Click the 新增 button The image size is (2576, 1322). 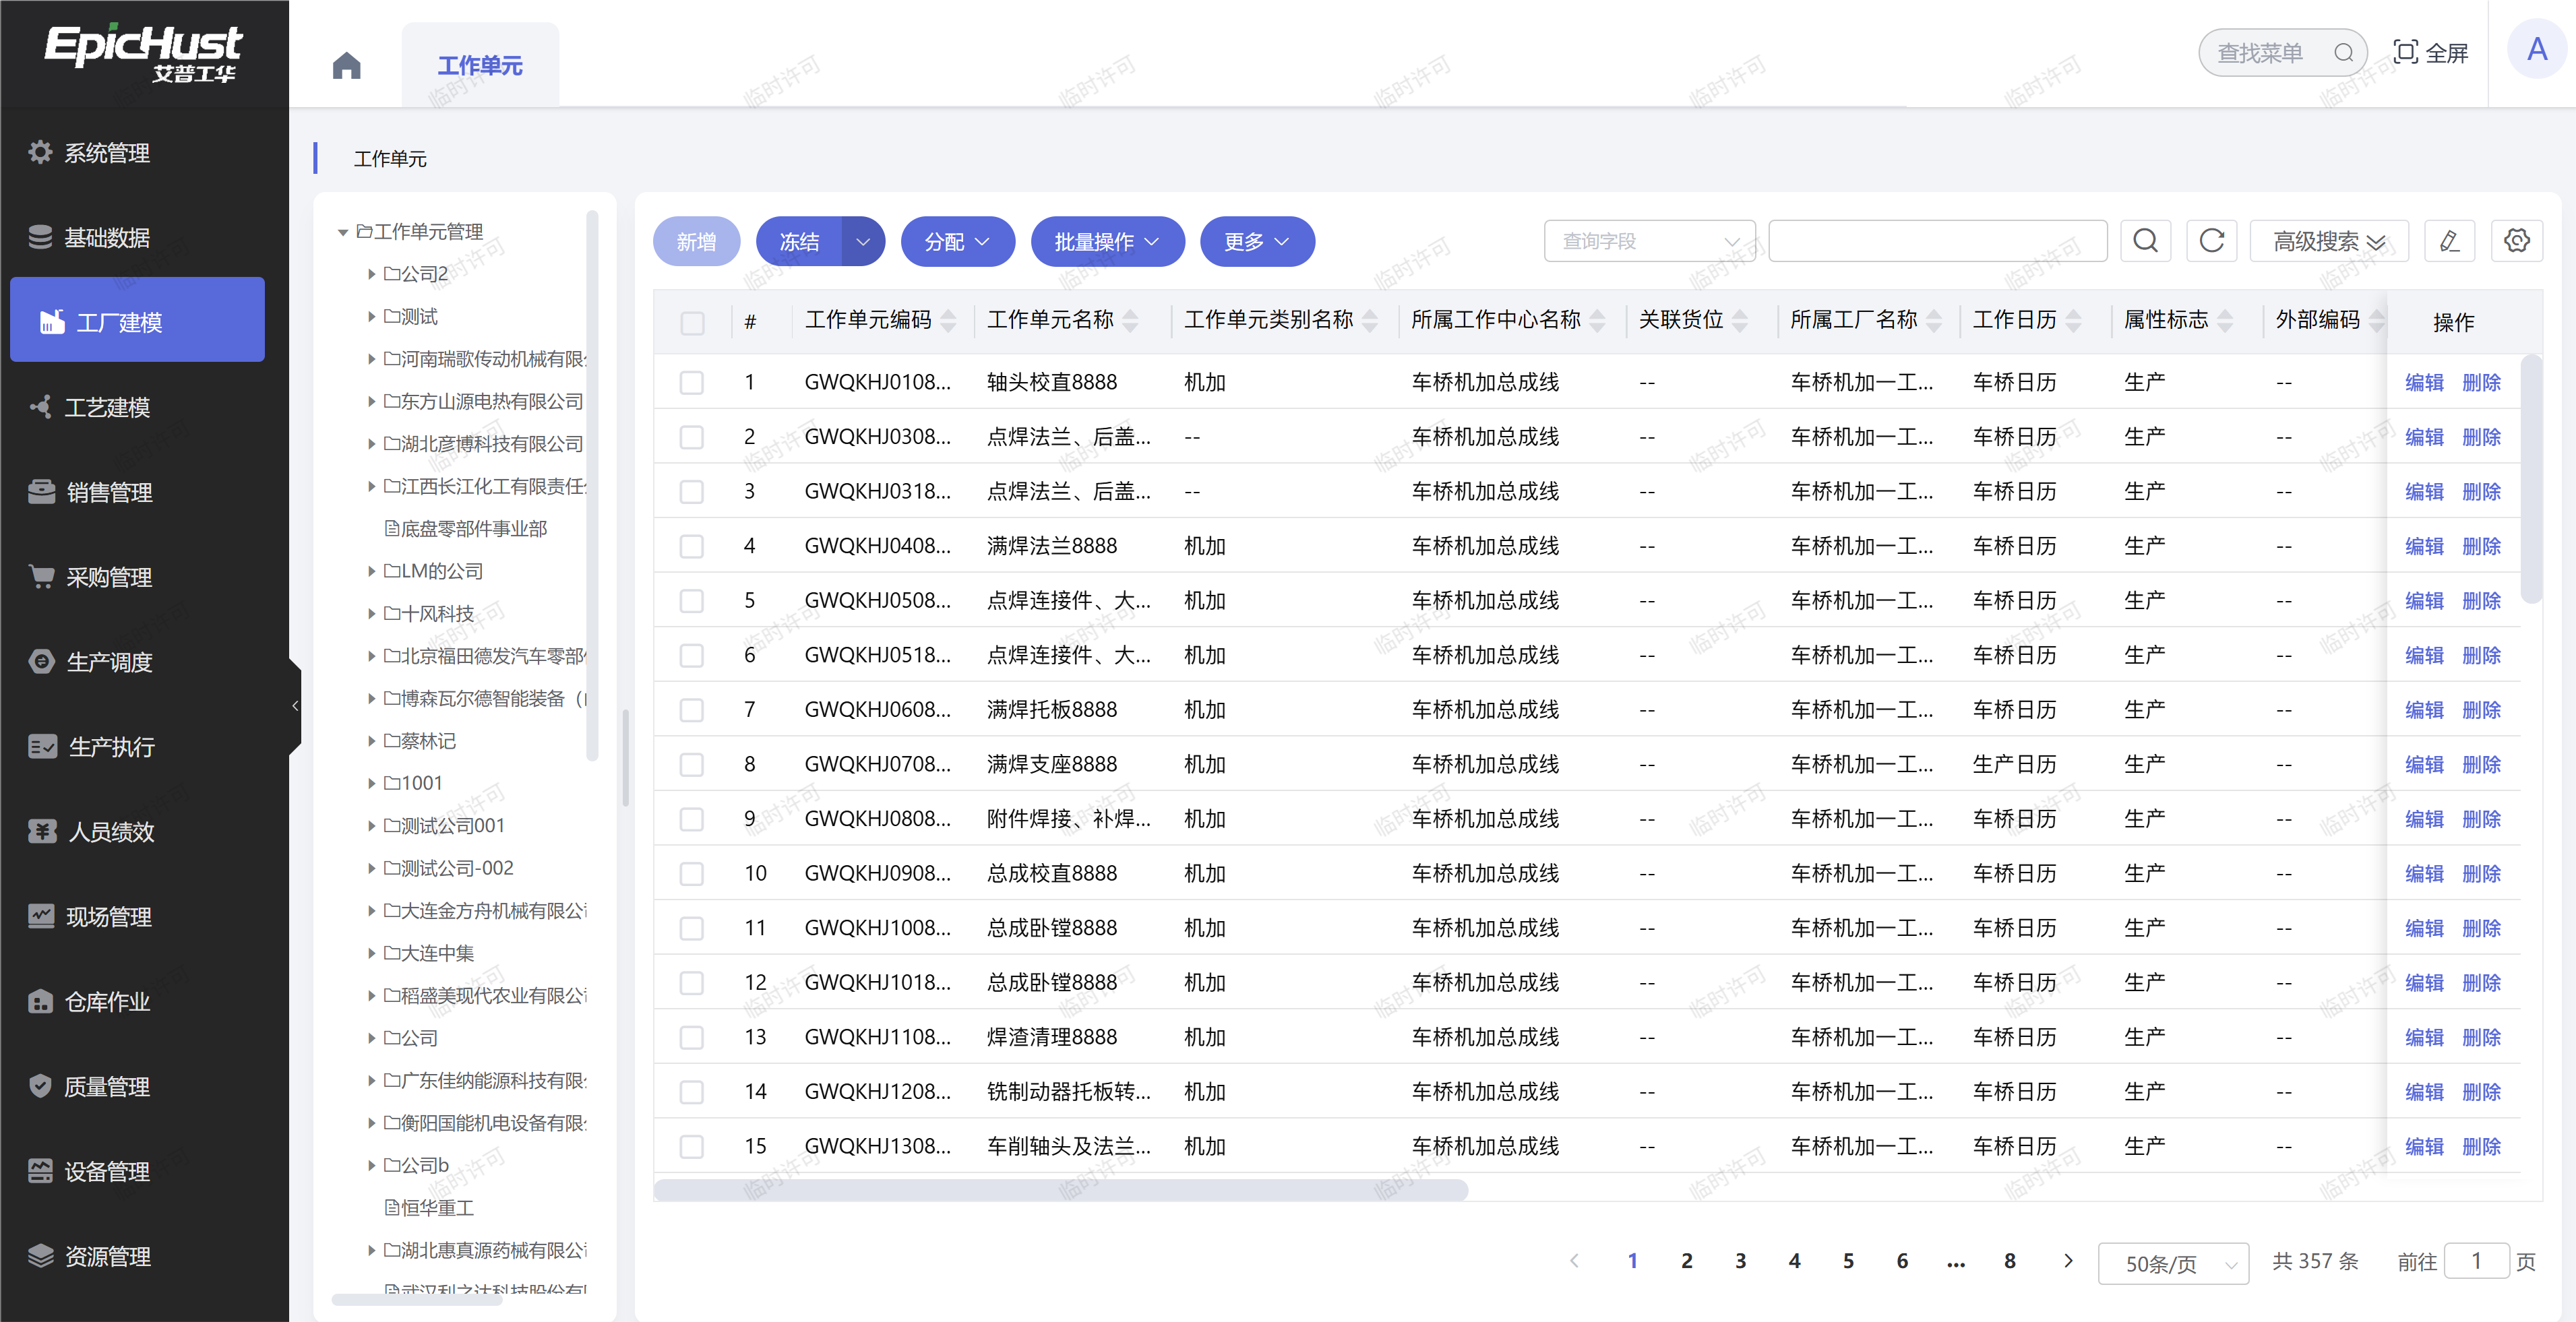696,242
